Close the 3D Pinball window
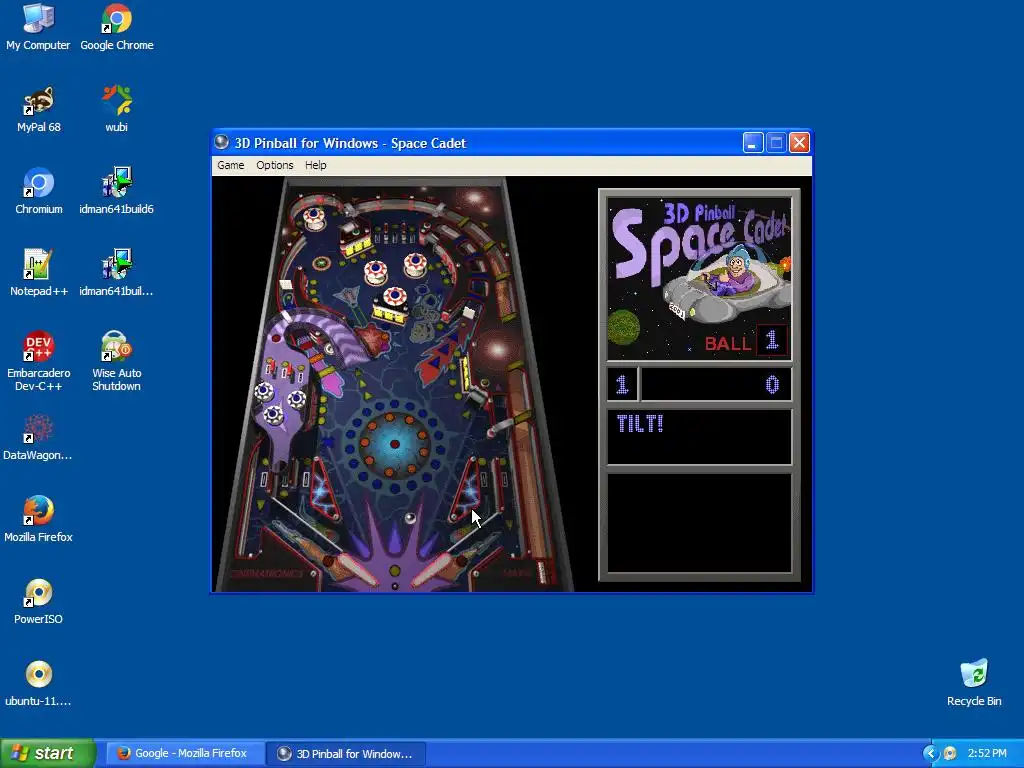1024x768 pixels. [x=799, y=142]
